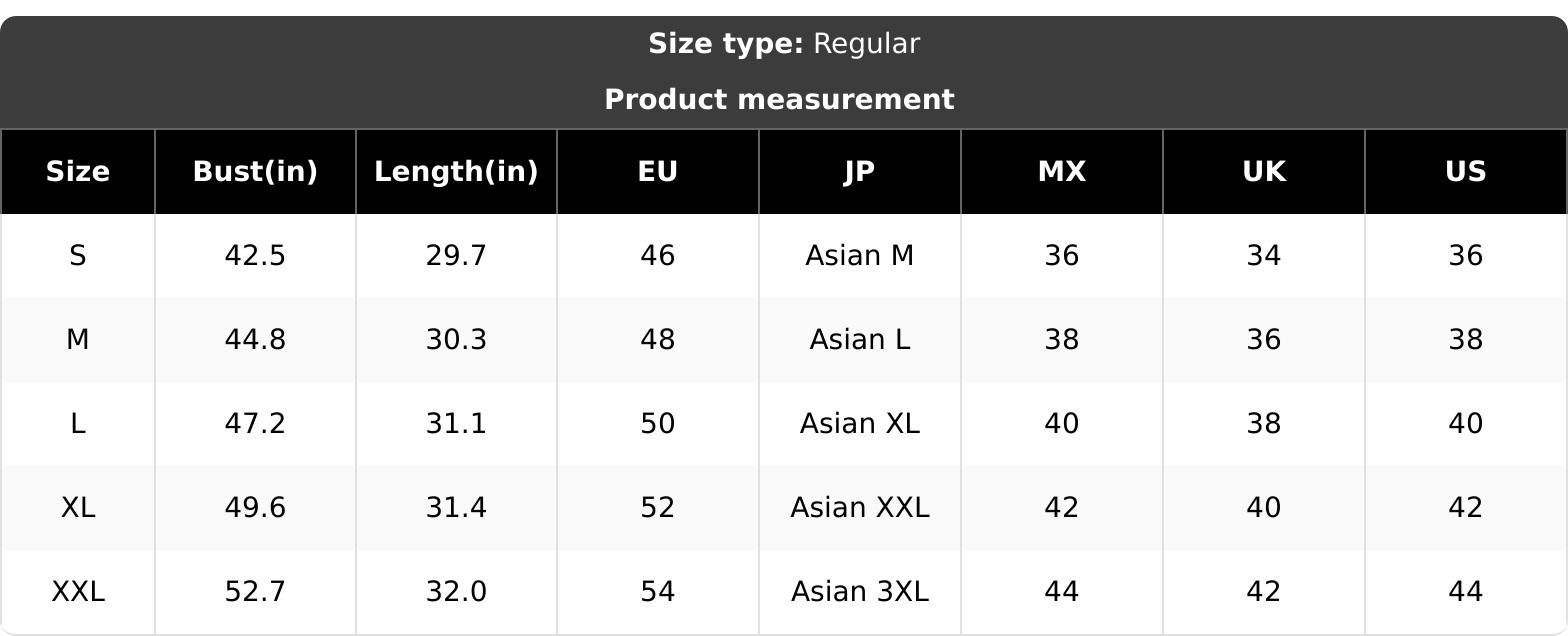Viewport: 1568px width, 636px height.
Task: Click the Product measurement heading
Action: [780, 100]
